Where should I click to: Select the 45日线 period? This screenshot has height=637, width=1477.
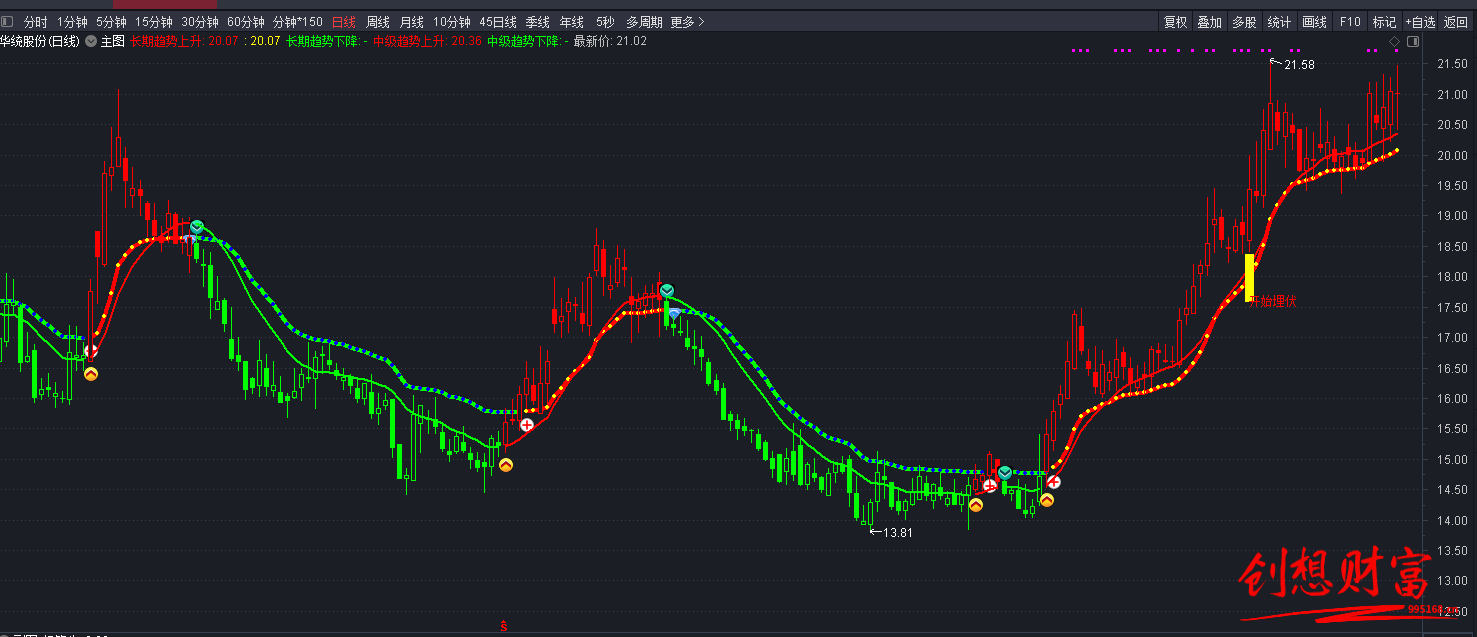pos(498,22)
